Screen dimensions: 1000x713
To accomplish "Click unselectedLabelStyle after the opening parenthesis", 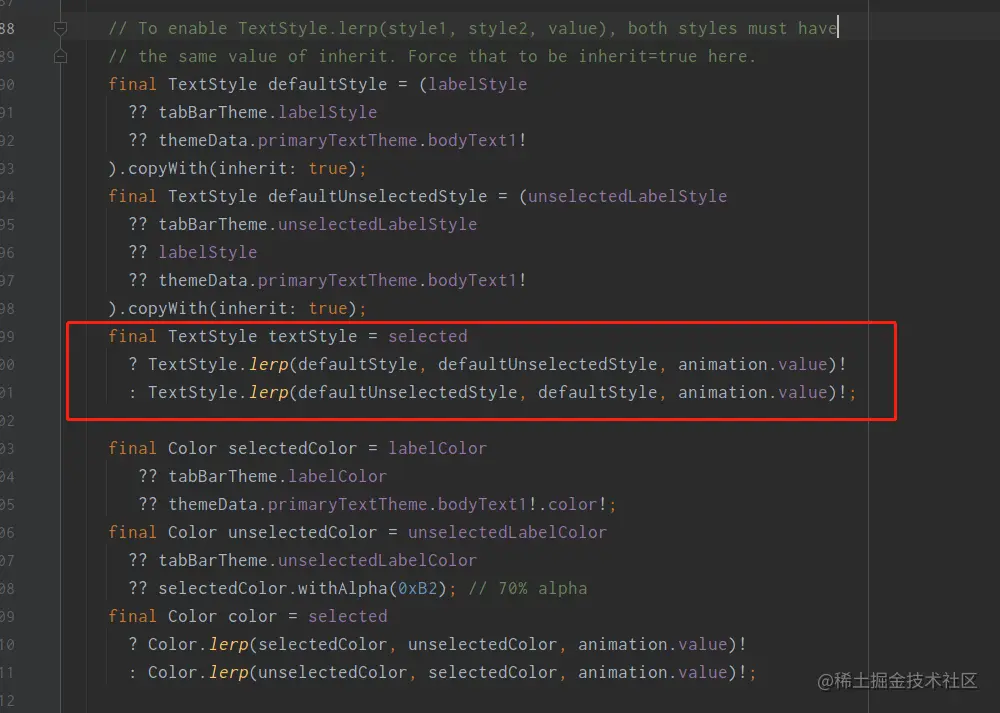I will [x=627, y=196].
